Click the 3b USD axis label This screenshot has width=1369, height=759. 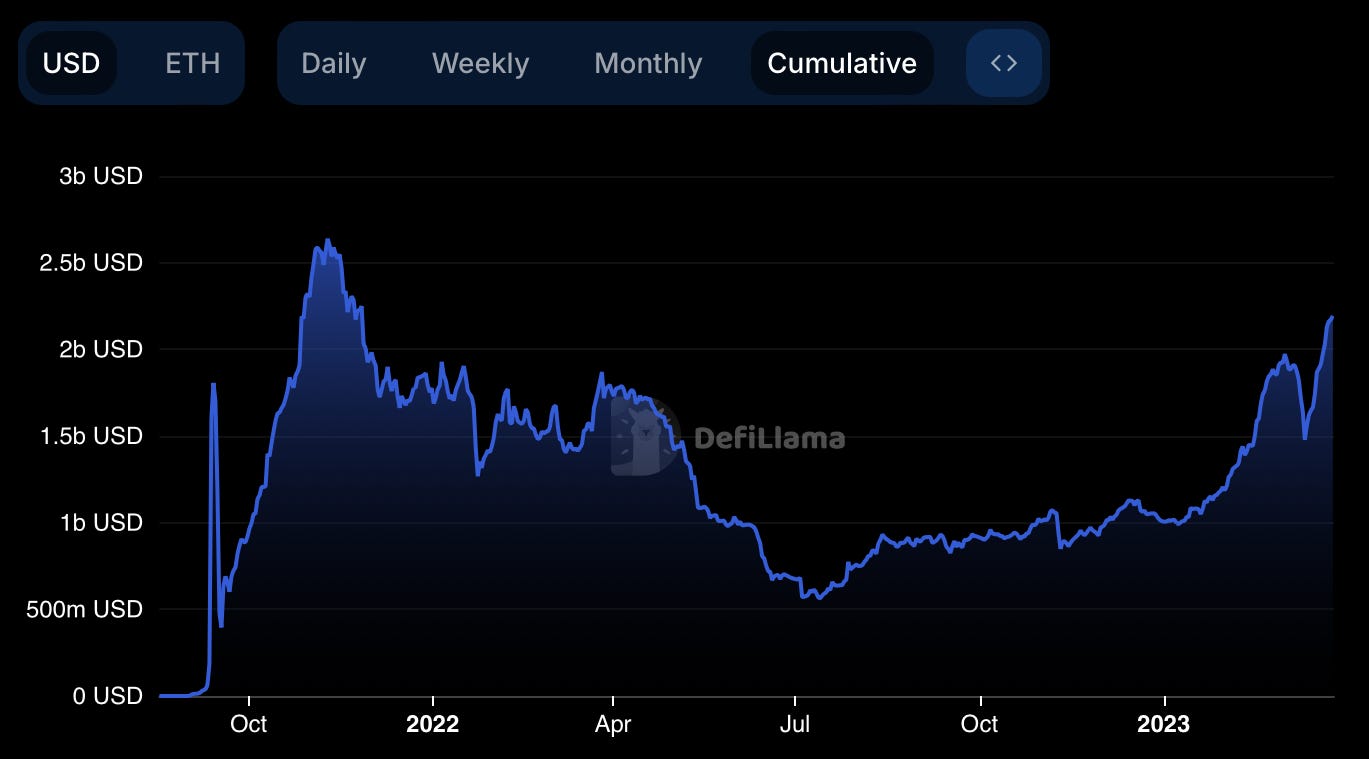click(101, 176)
